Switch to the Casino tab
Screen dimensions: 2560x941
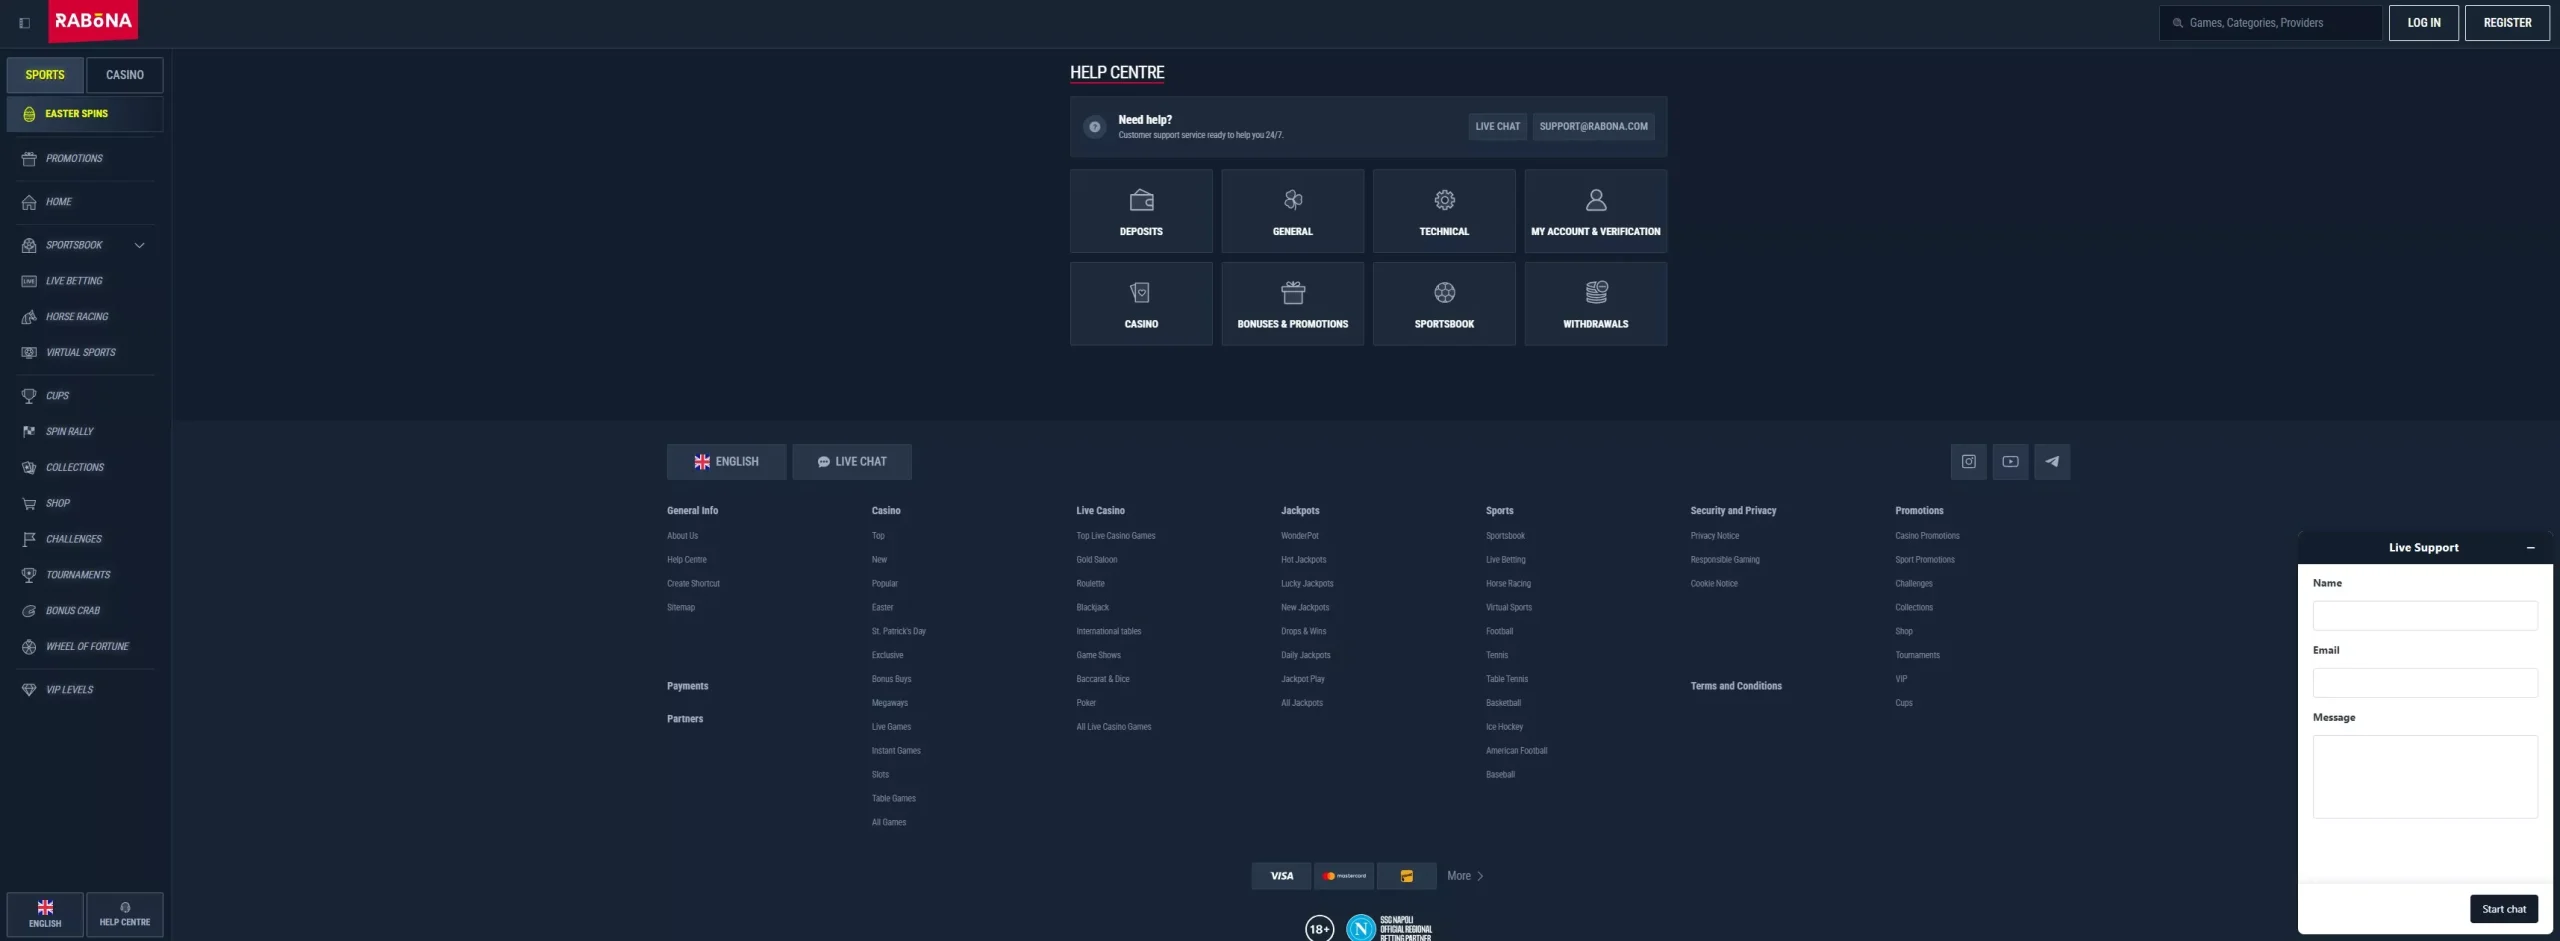pos(125,75)
